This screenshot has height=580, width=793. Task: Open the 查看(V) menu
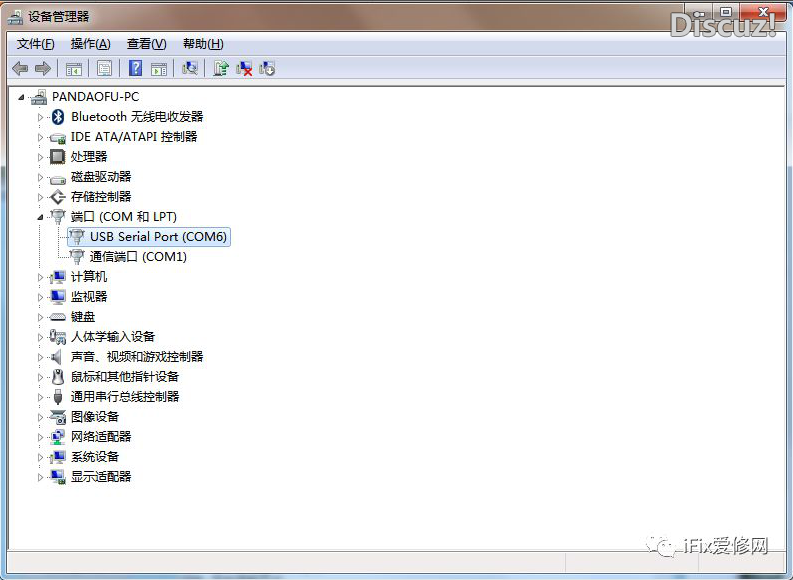click(146, 44)
